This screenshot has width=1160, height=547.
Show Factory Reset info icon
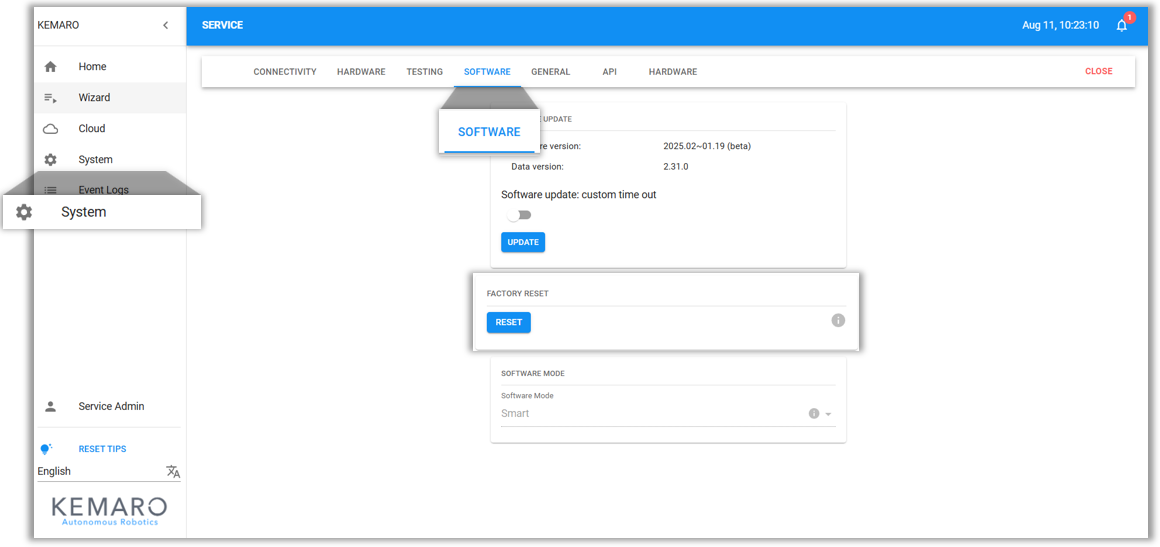837,321
